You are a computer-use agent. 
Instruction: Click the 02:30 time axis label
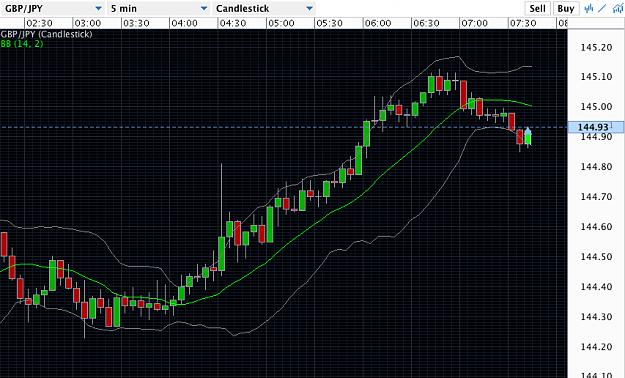39,24
